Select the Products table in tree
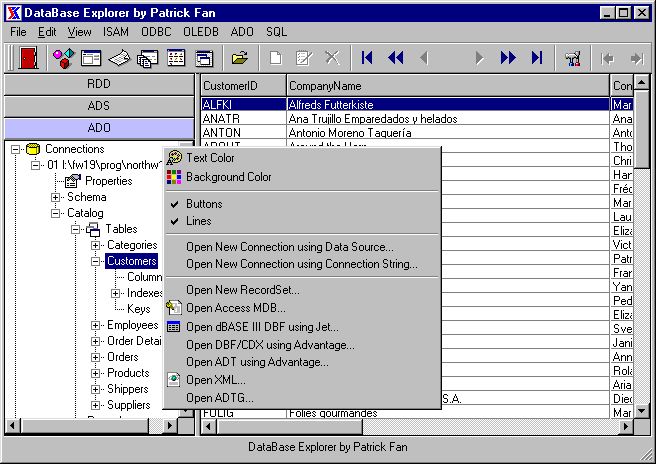This screenshot has width=656, height=464. [128, 373]
